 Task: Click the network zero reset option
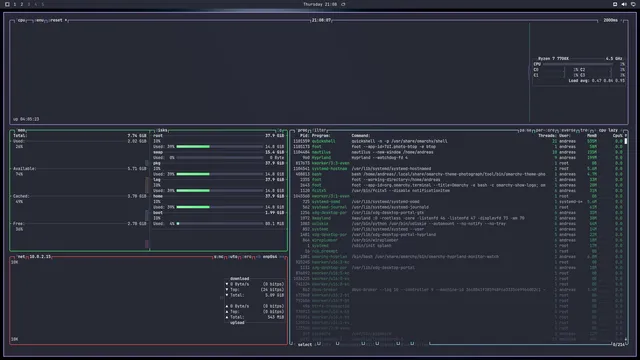point(247,257)
